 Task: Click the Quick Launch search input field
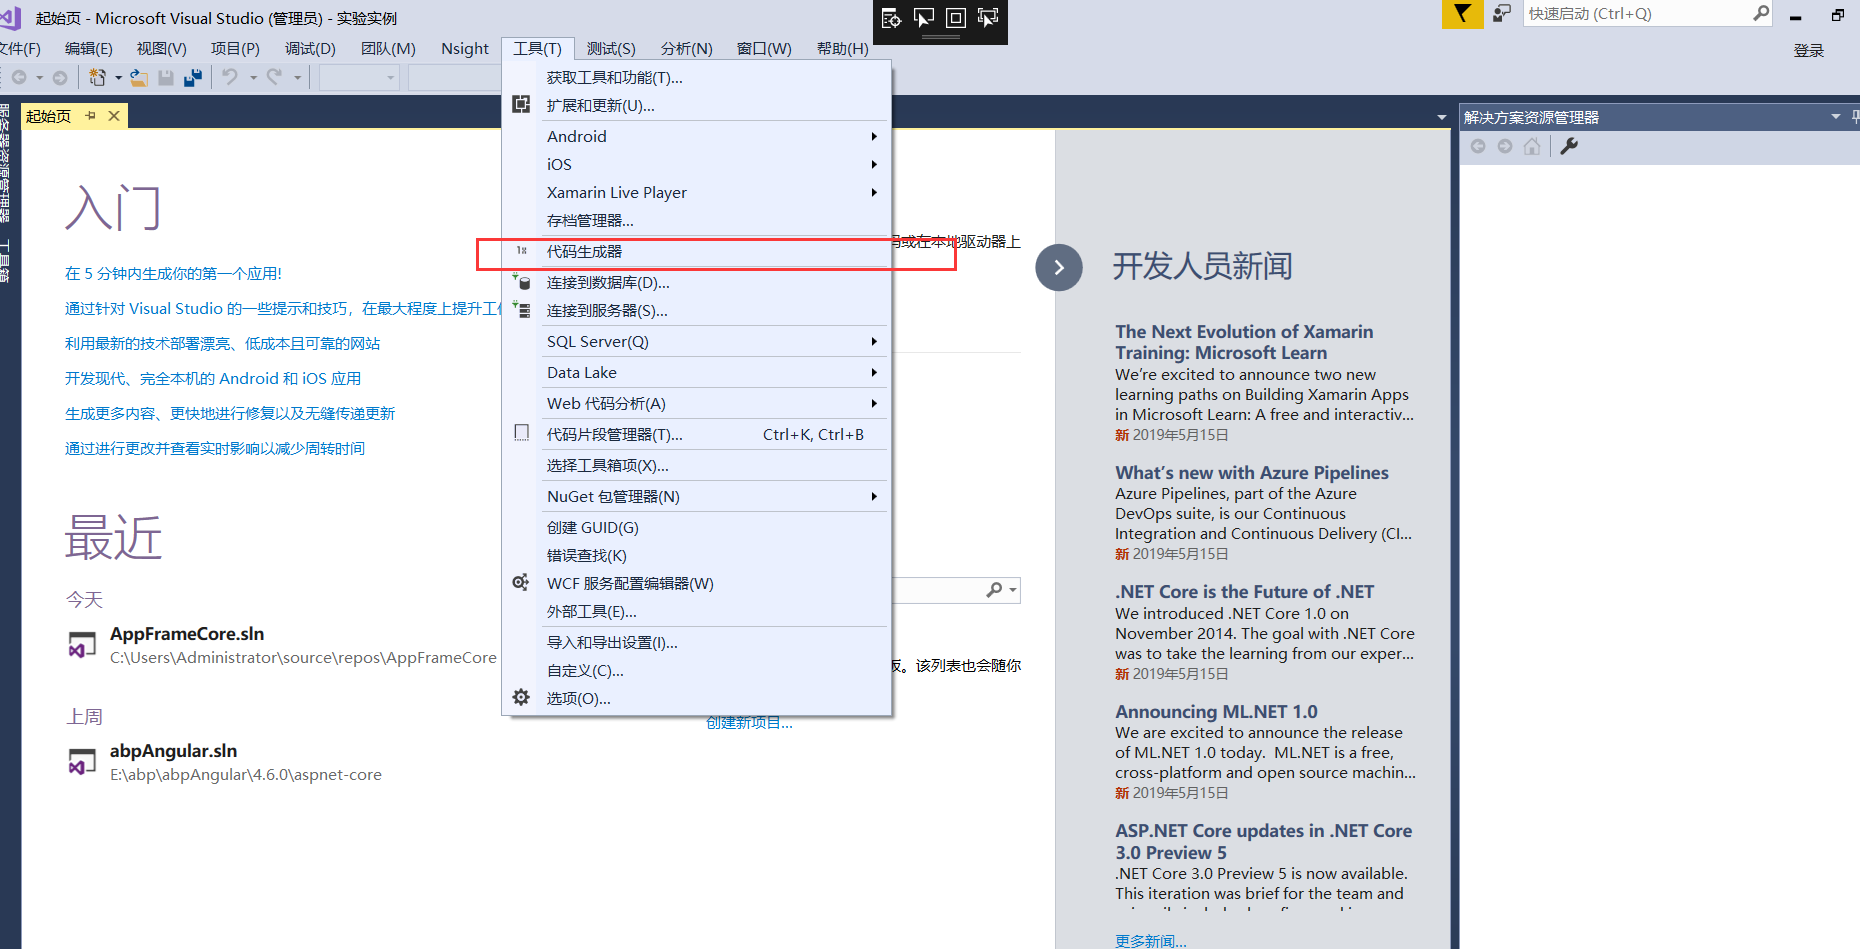click(x=1637, y=13)
